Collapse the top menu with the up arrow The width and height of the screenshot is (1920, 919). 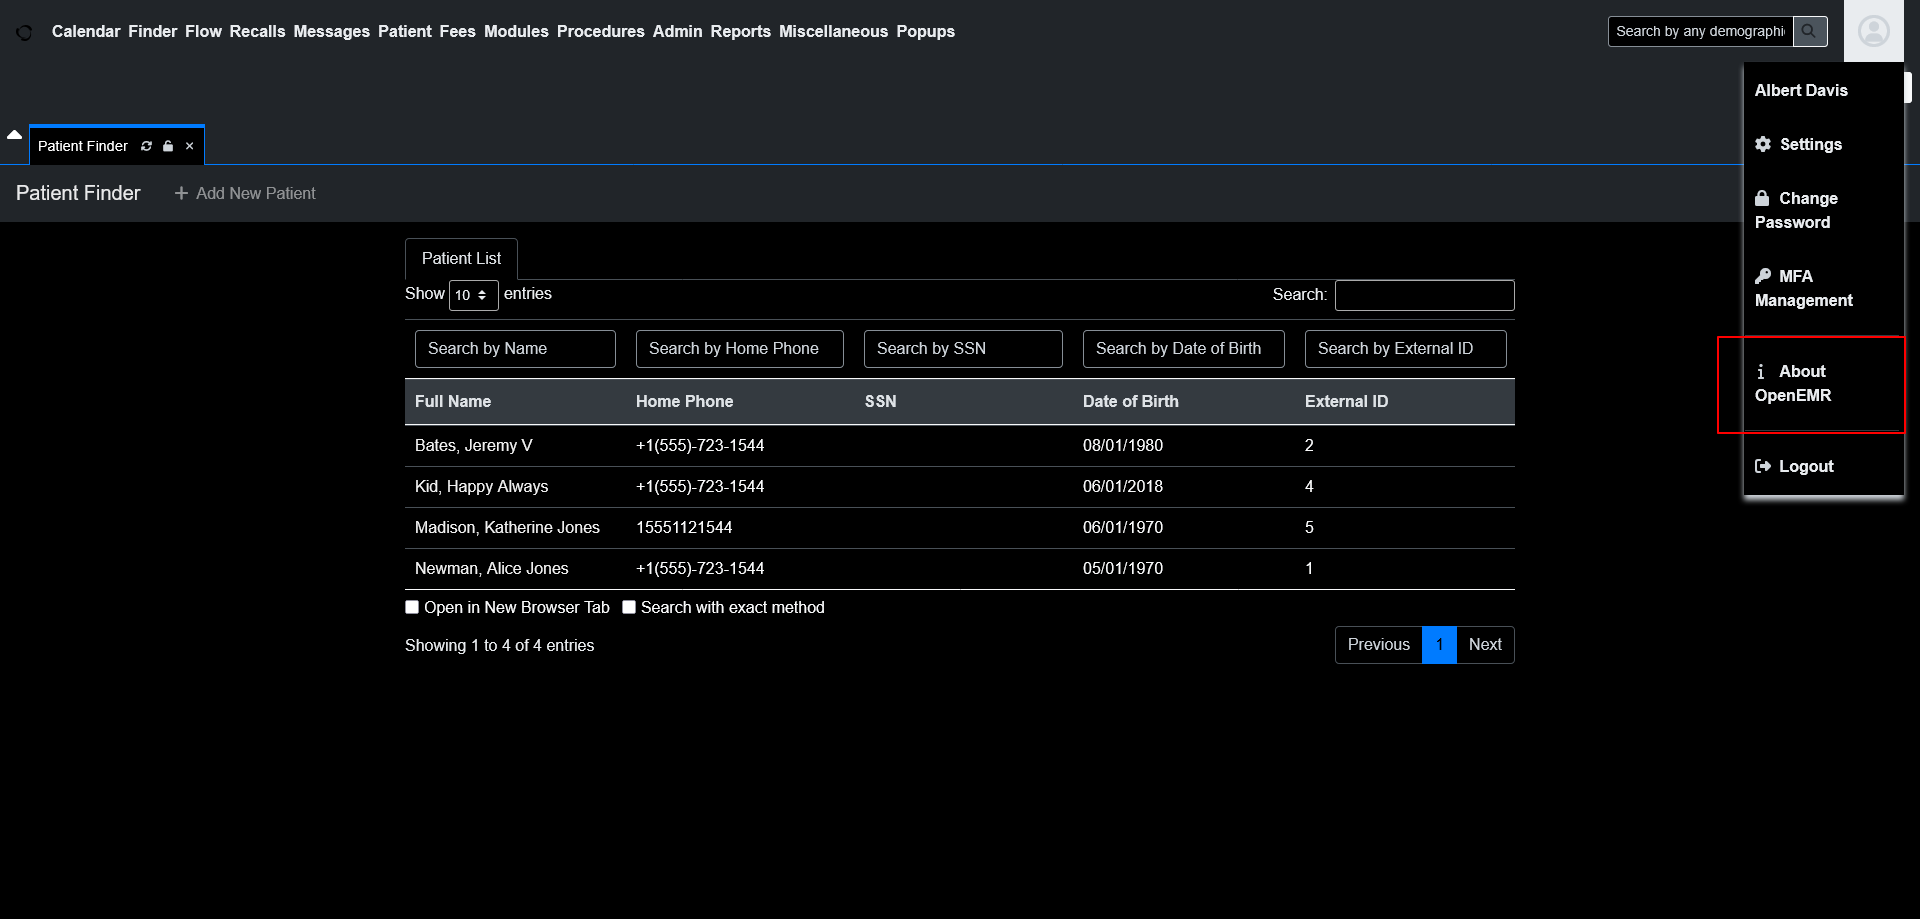(14, 134)
